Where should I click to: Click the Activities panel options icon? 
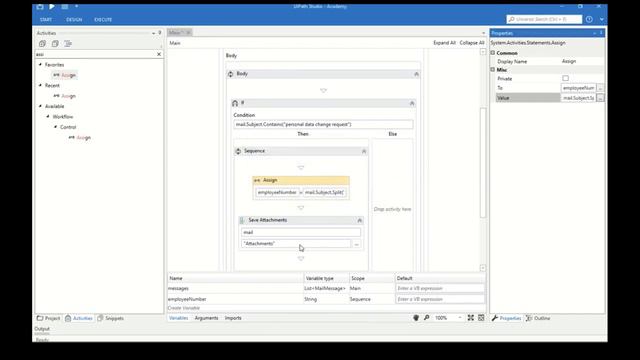[x=68, y=44]
